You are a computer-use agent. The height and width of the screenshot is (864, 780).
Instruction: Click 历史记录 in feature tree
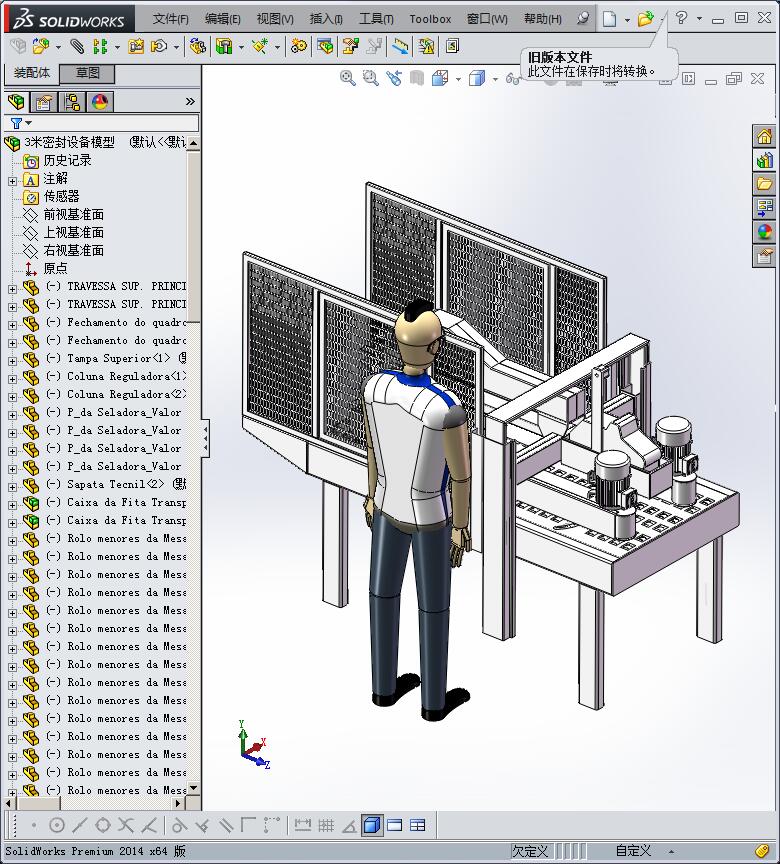(67, 161)
